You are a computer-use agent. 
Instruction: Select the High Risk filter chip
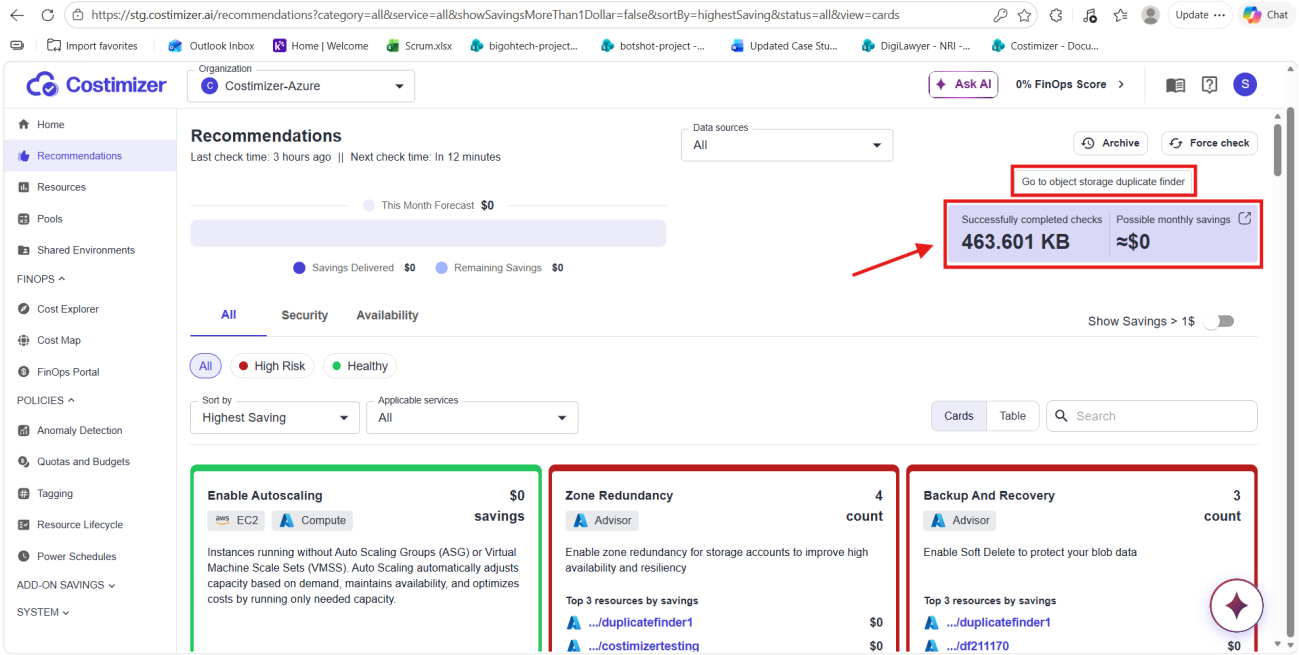[x=273, y=366]
